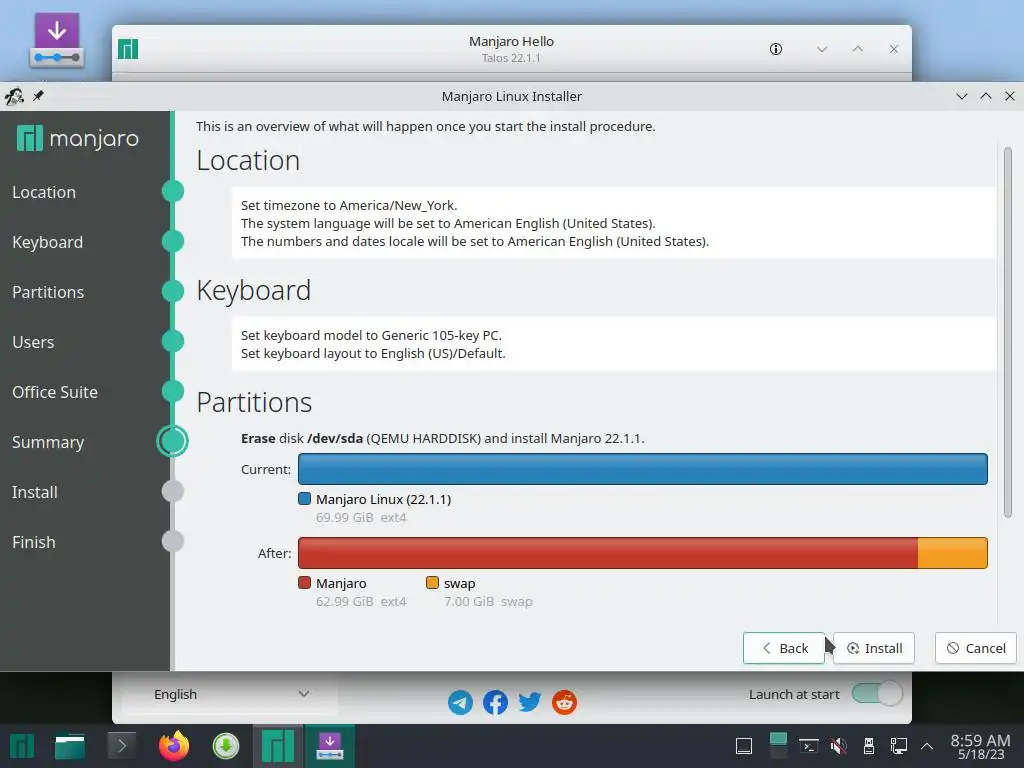Switch to Manjaro Hello in the taskbar
The width and height of the screenshot is (1024, 768).
pyautogui.click(x=278, y=746)
